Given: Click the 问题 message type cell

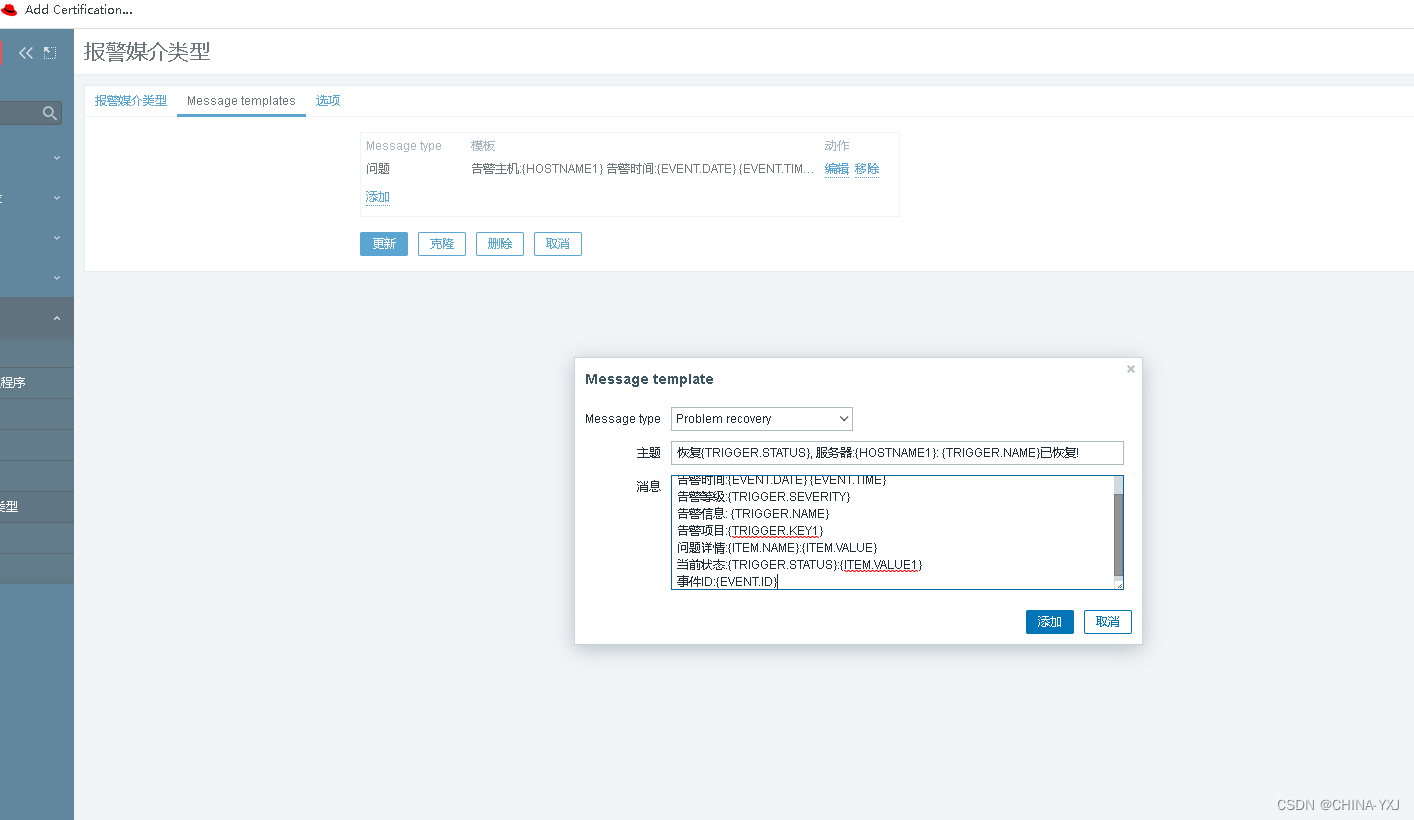Looking at the screenshot, I should click(x=378, y=169).
